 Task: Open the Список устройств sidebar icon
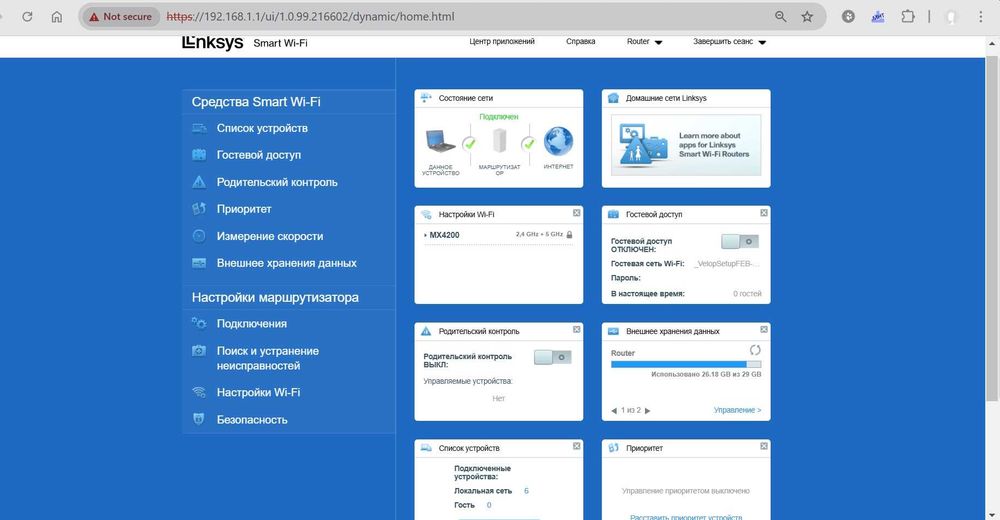pyautogui.click(x=199, y=128)
